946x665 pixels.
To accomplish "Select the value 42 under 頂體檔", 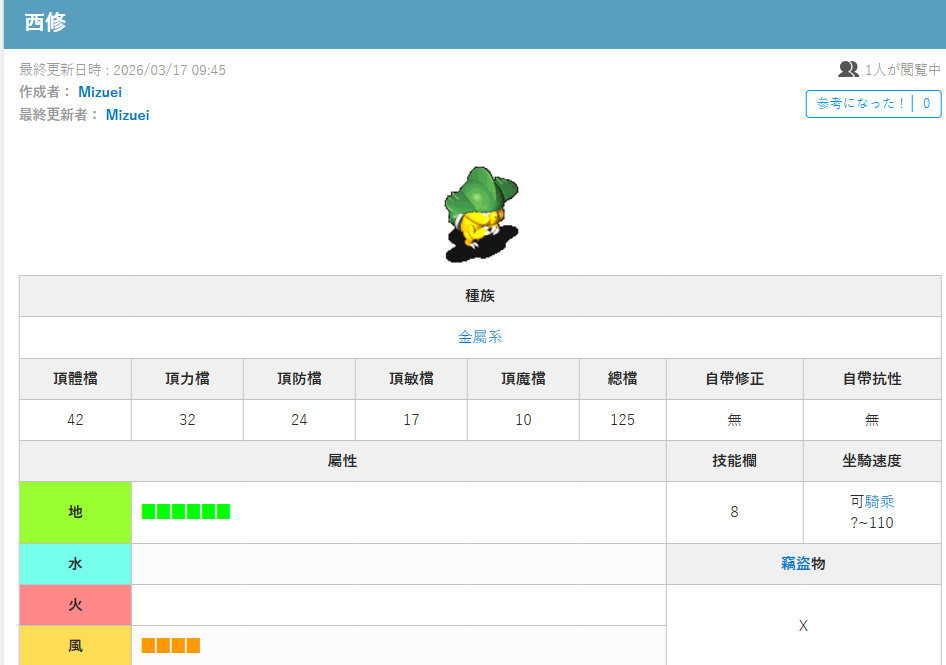I will [75, 420].
